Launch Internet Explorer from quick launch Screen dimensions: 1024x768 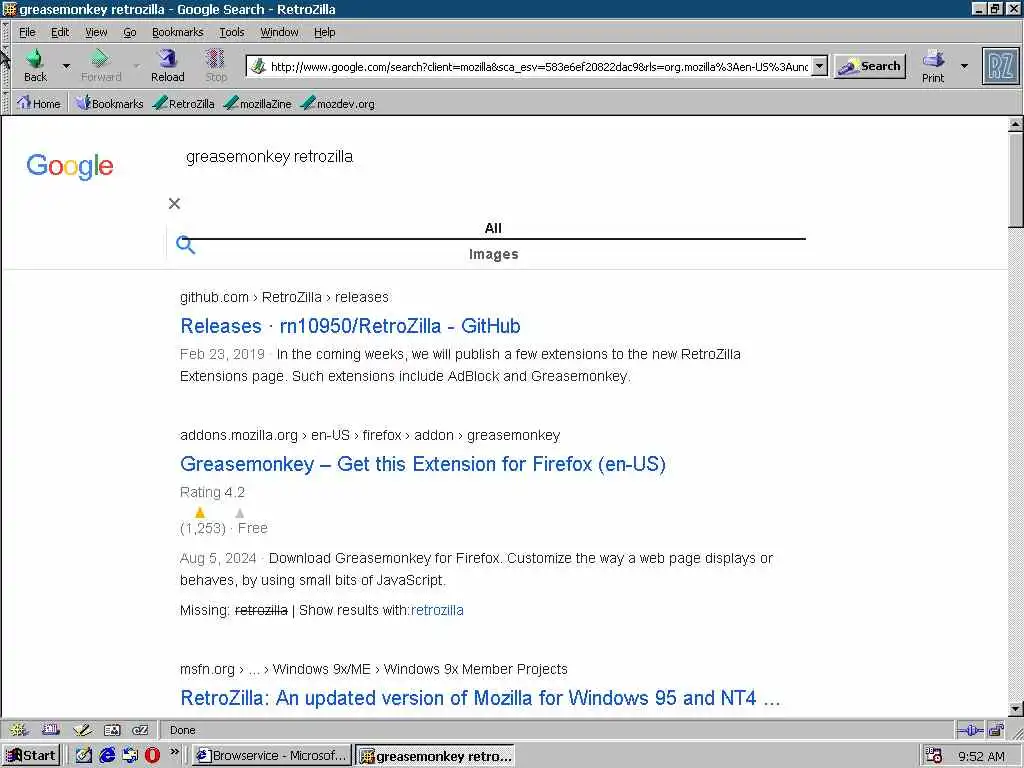[107, 756]
